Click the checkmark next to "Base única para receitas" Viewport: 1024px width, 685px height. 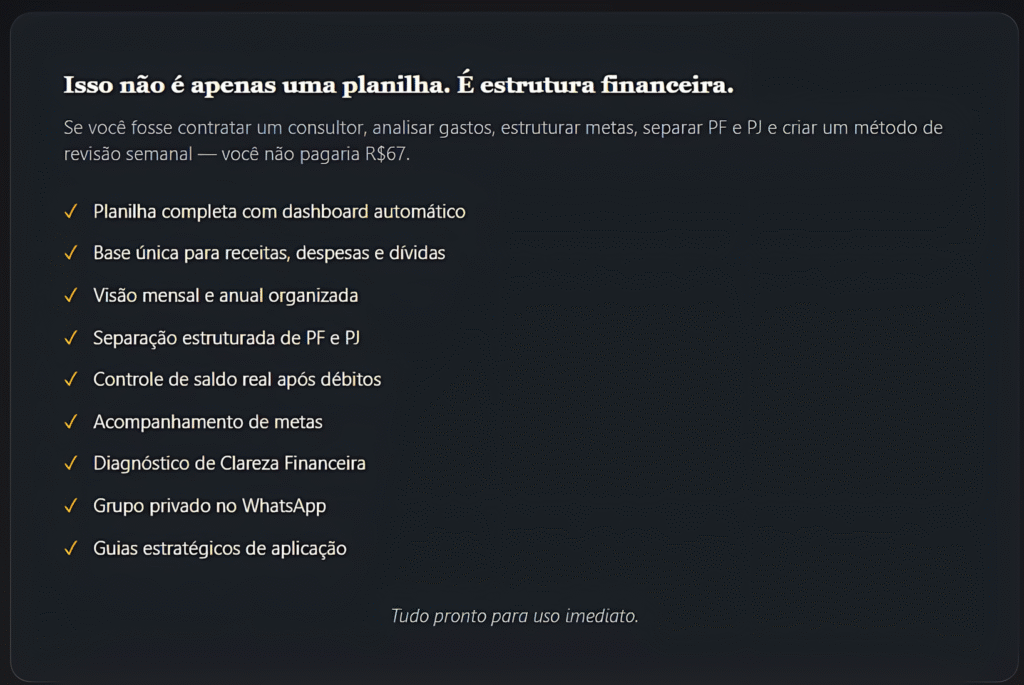(71, 254)
